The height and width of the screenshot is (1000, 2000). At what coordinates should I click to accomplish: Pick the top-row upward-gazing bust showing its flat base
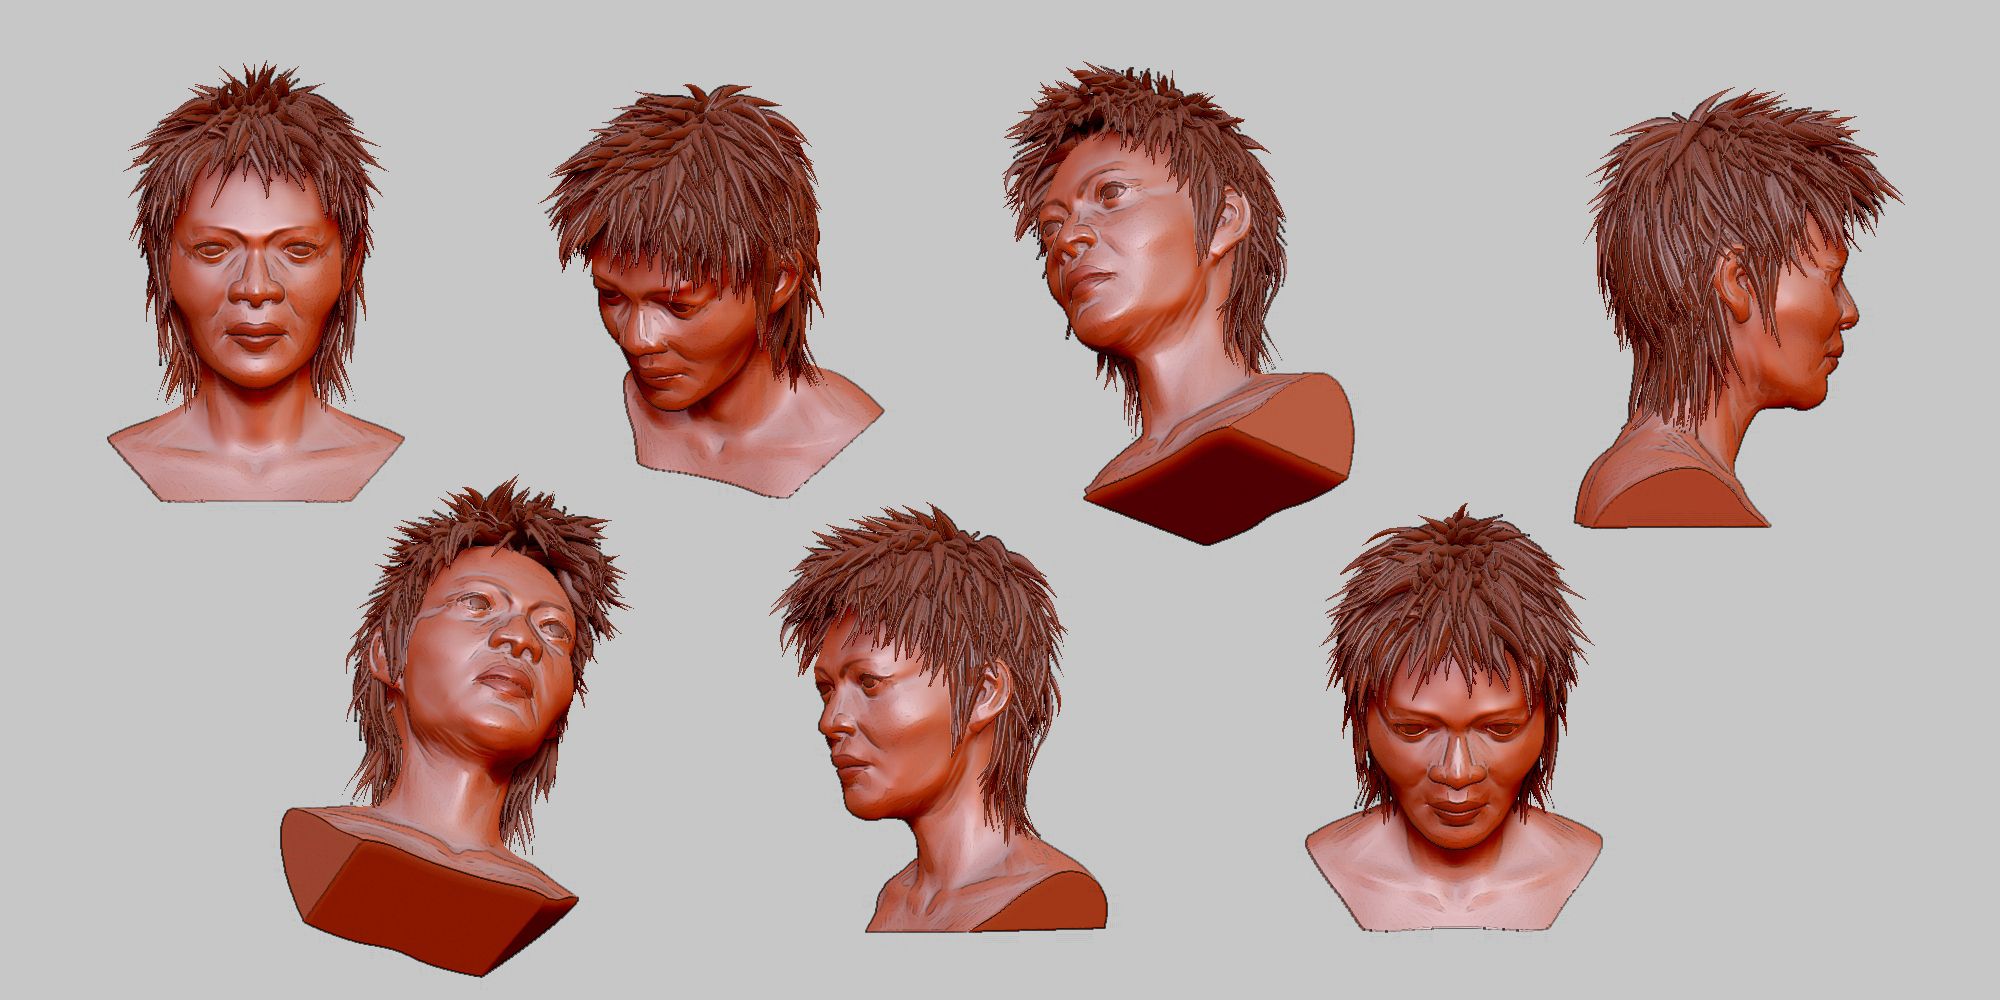1180,304
